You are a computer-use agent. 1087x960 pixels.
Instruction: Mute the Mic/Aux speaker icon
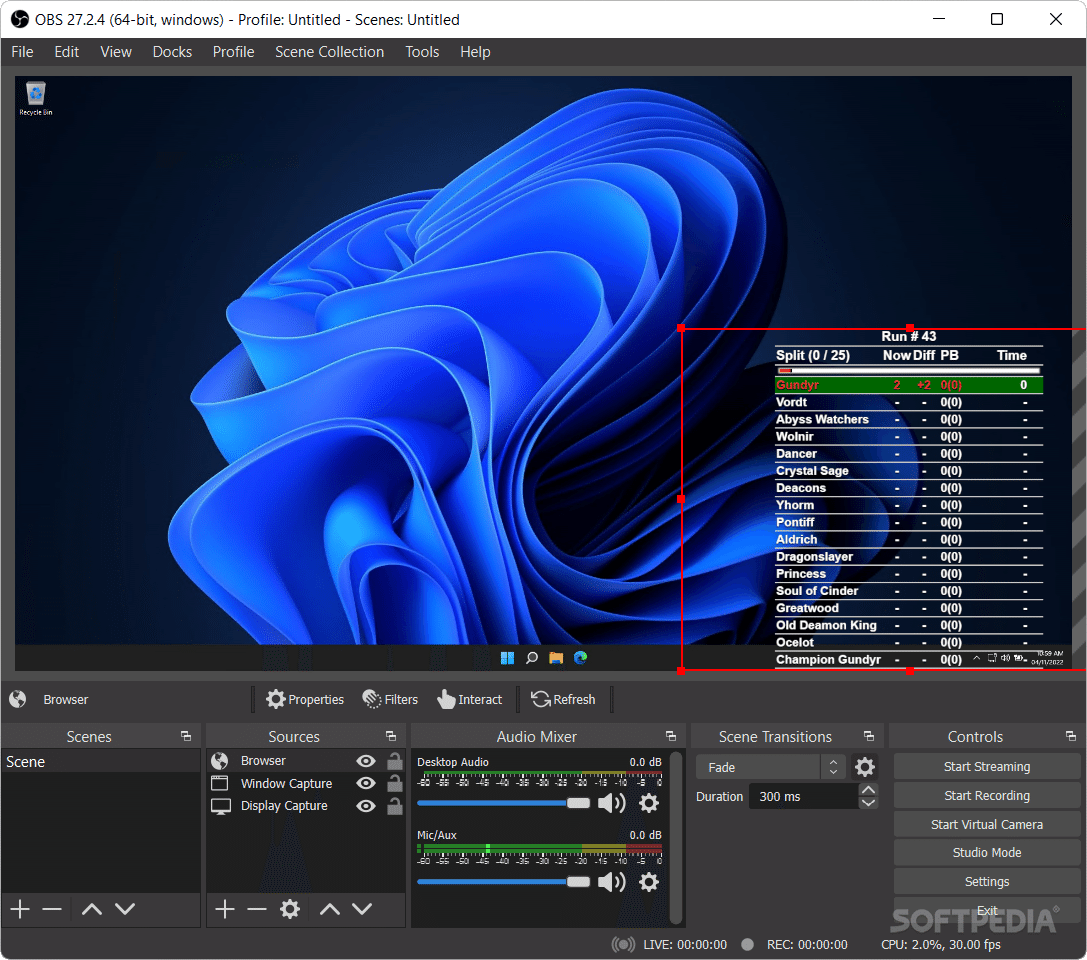click(x=611, y=882)
